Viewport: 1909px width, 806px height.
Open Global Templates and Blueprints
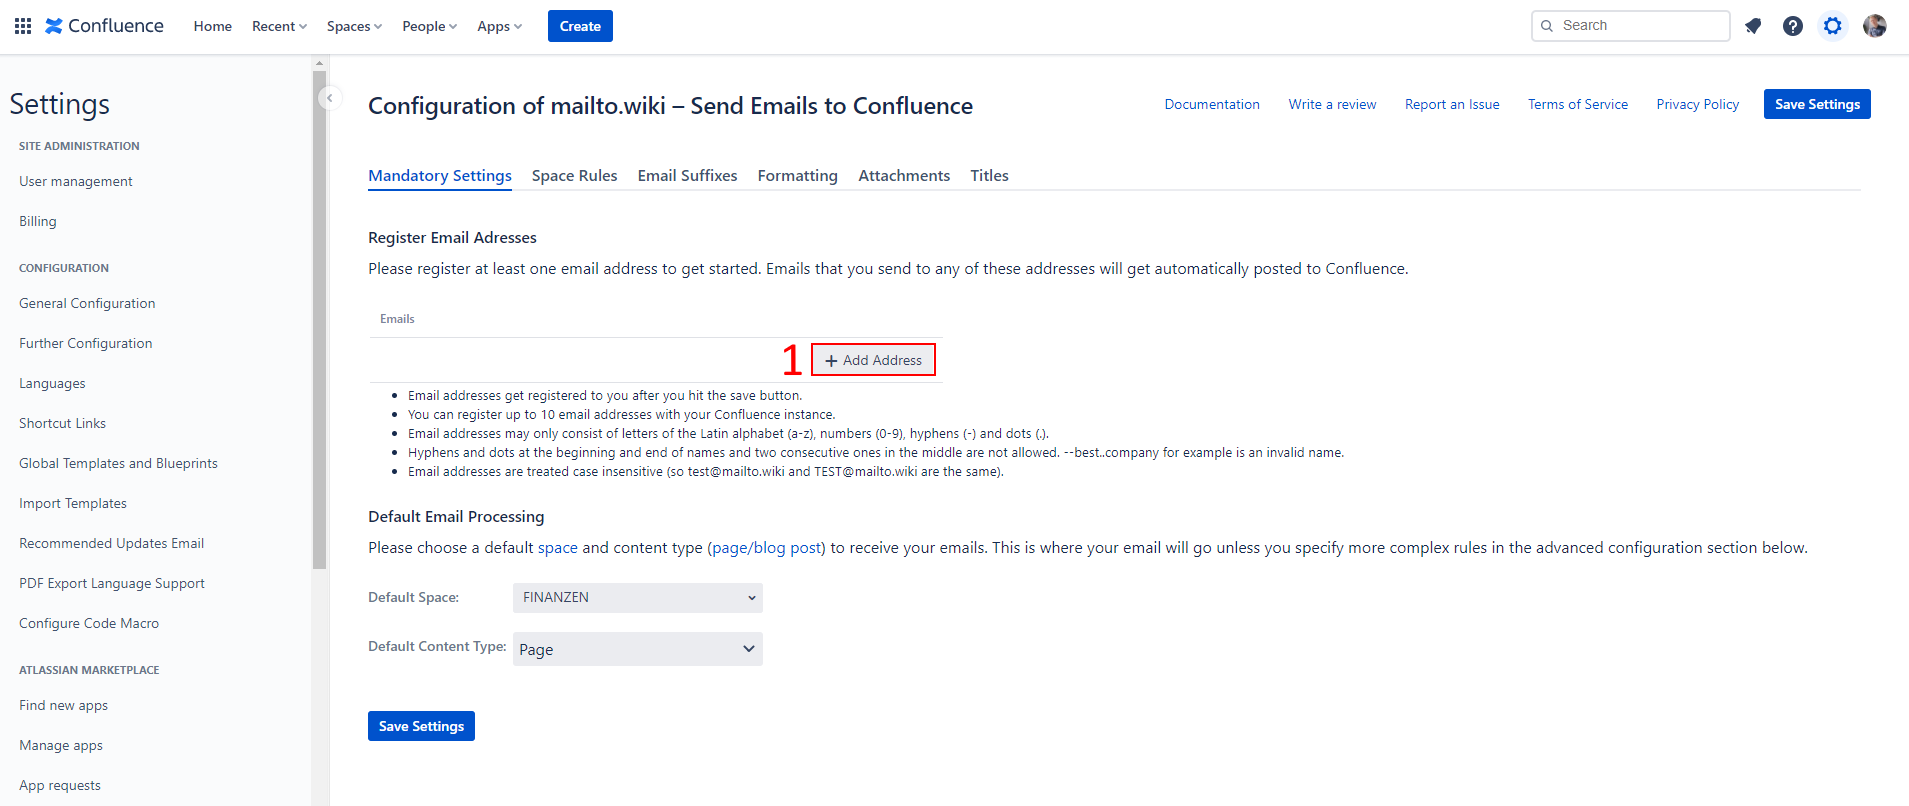point(118,463)
